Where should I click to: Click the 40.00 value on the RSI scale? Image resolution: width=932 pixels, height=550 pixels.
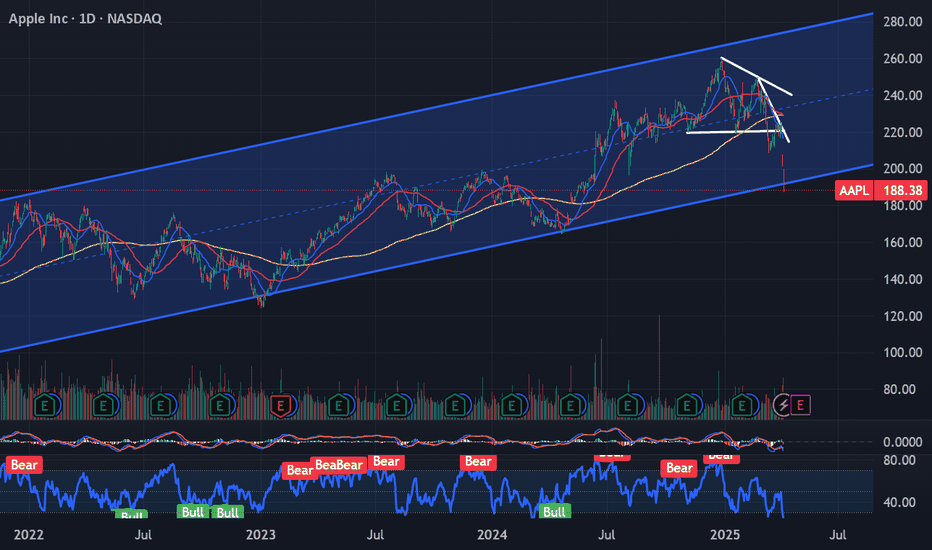899,502
